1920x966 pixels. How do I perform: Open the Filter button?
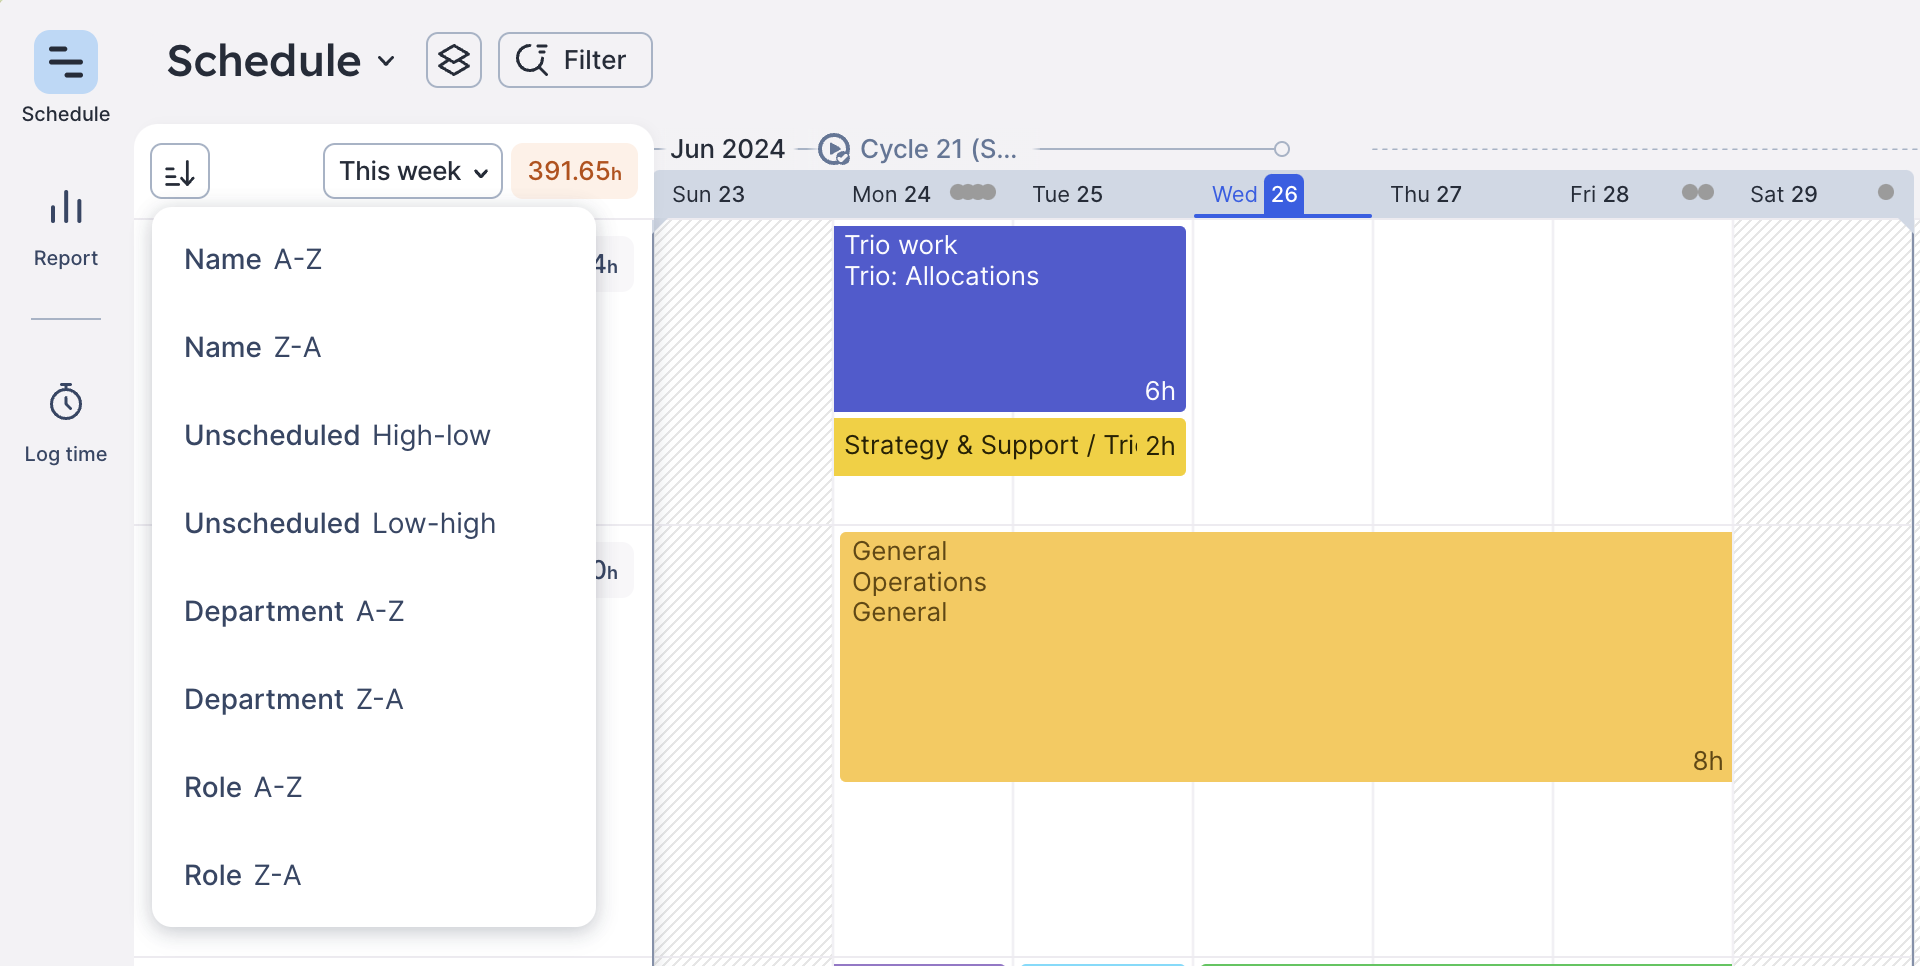click(x=575, y=60)
